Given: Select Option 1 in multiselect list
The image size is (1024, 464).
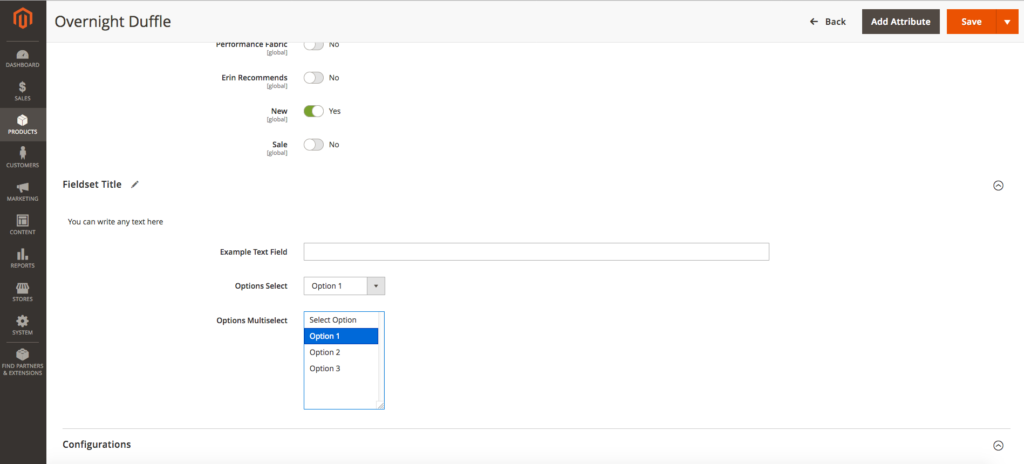Looking at the screenshot, I should click(341, 336).
